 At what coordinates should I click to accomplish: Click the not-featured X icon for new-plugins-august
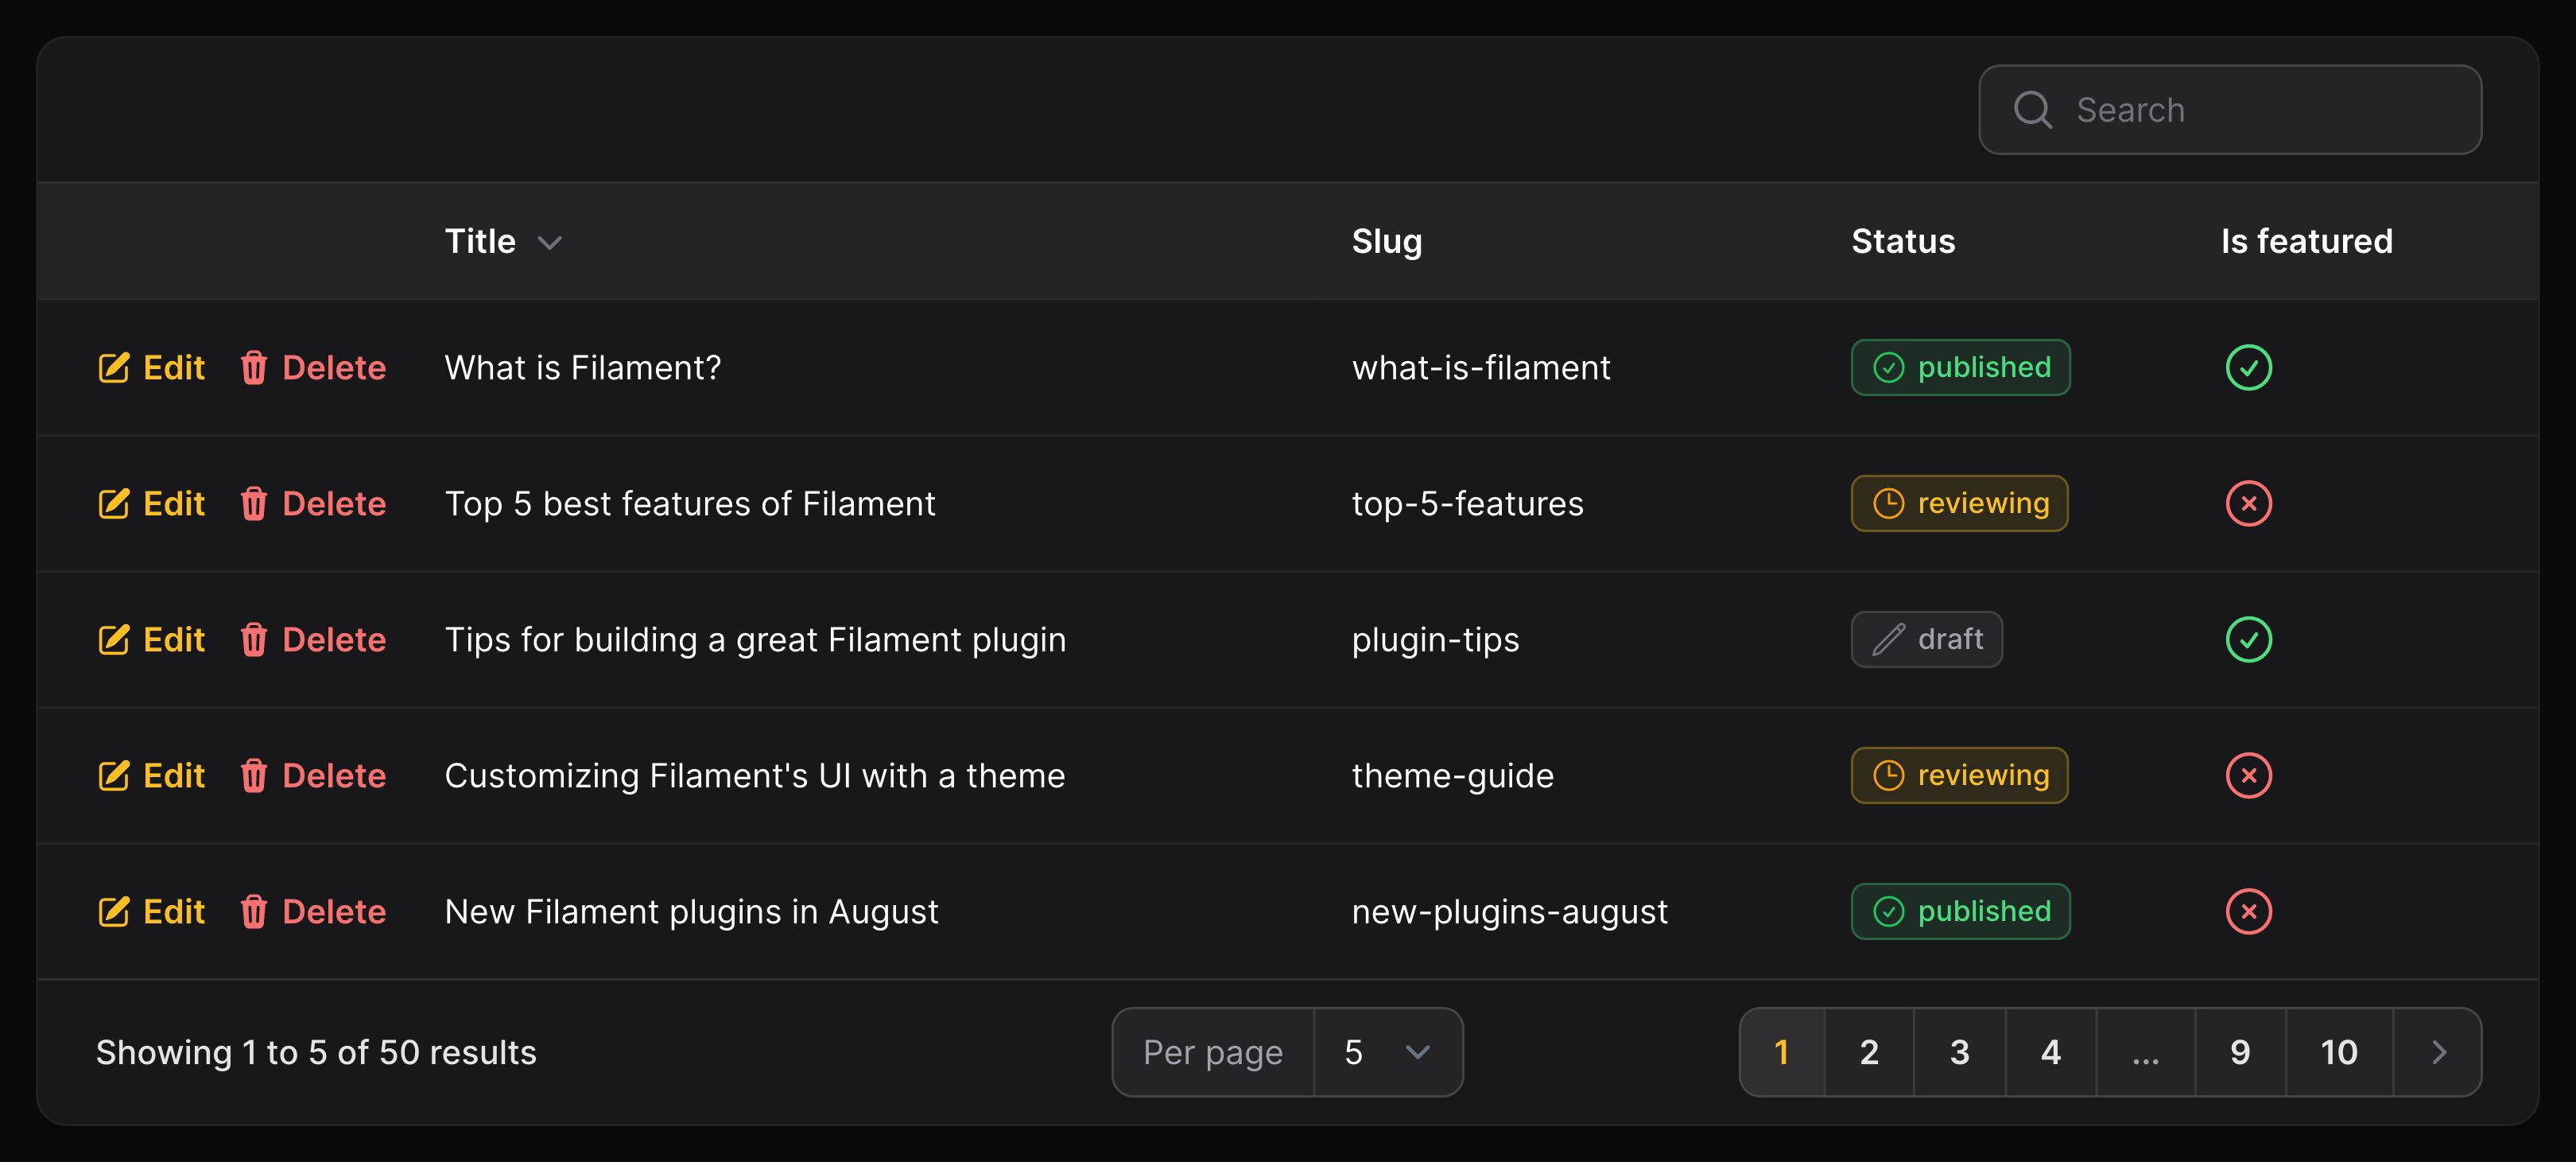(x=2248, y=911)
